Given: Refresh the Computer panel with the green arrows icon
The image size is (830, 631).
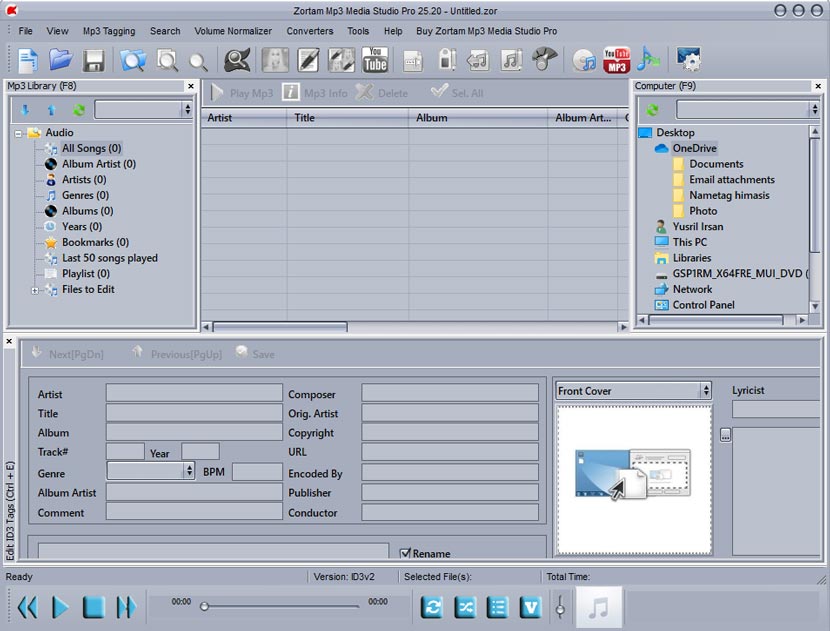Looking at the screenshot, I should [x=652, y=108].
